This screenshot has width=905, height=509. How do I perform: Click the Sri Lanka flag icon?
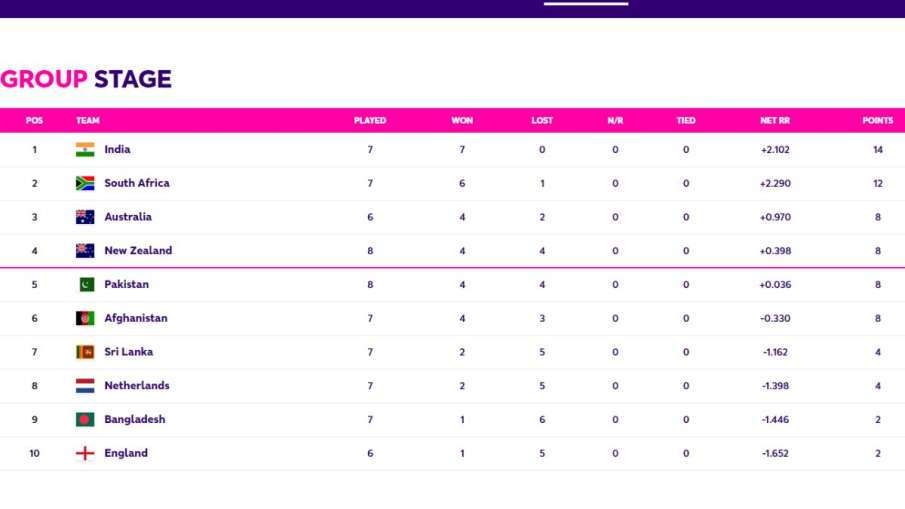[x=85, y=352]
